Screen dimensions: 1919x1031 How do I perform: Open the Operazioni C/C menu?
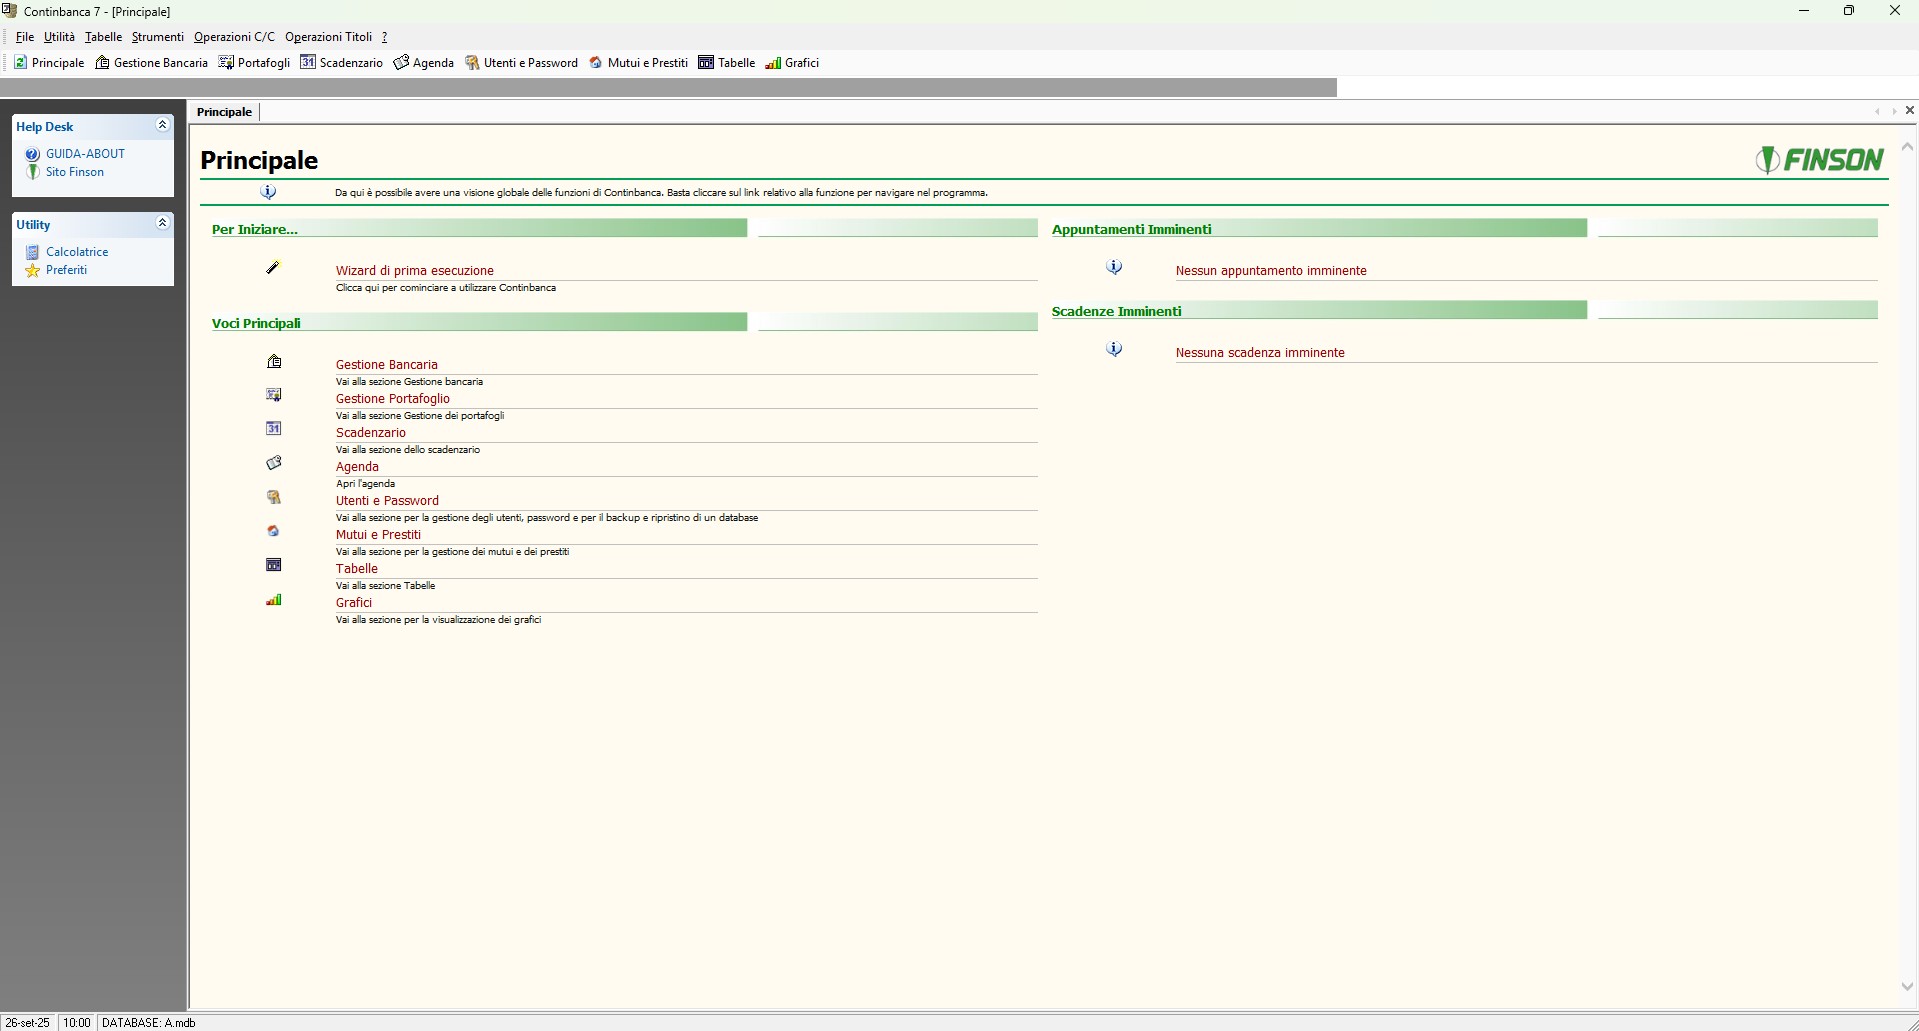coord(234,37)
